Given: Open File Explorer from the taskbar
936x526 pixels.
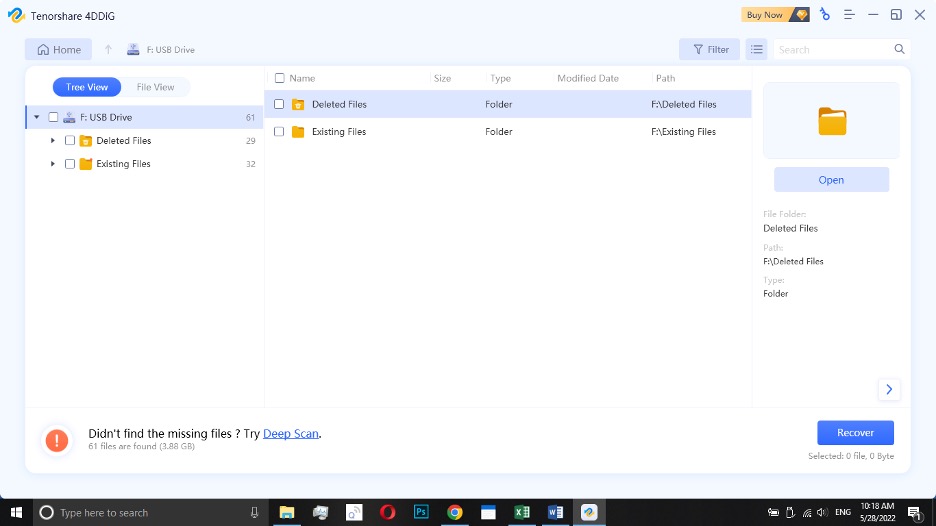Looking at the screenshot, I should [x=287, y=512].
